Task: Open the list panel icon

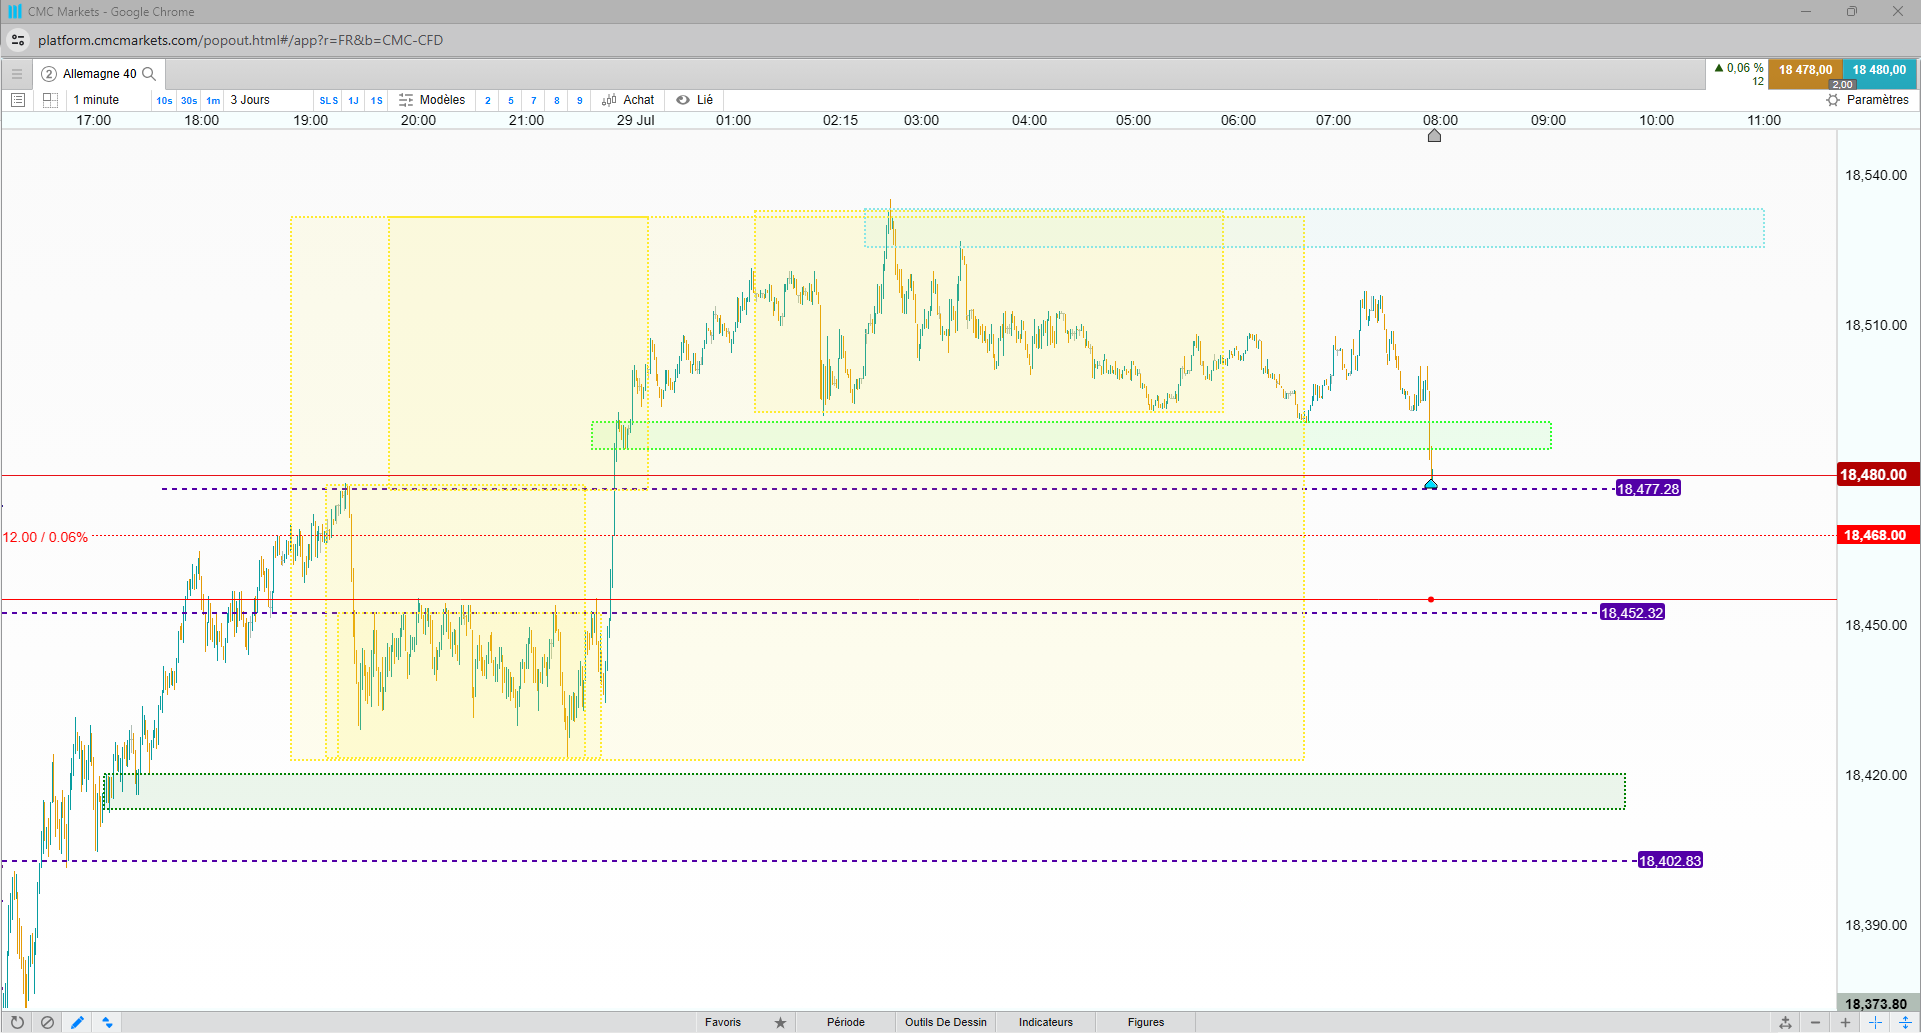Action: [x=18, y=100]
